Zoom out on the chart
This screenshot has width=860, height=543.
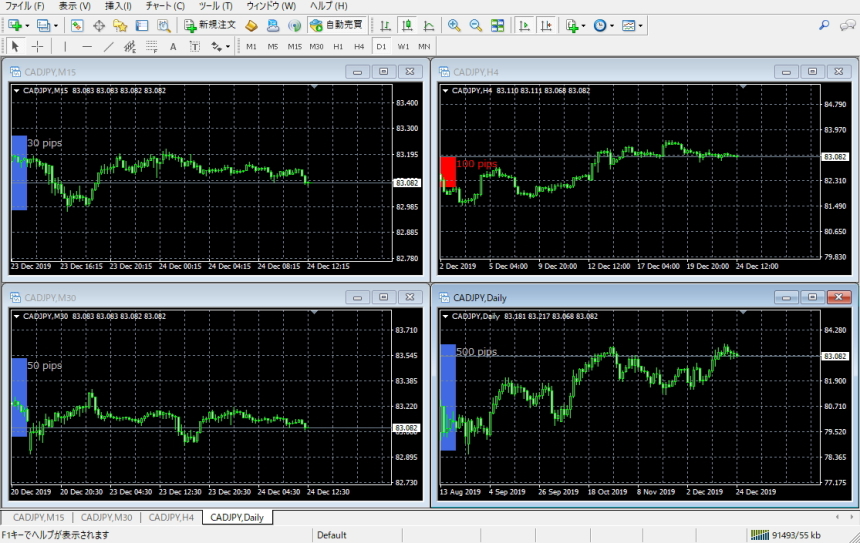click(476, 25)
